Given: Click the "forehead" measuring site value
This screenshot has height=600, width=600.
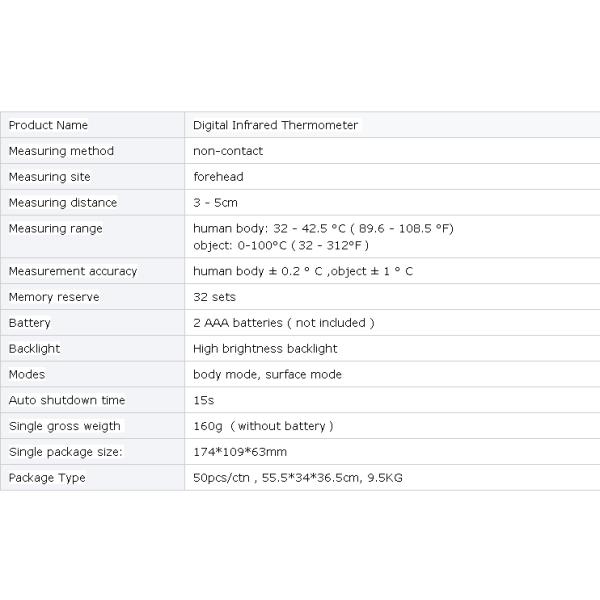Looking at the screenshot, I should point(218,177).
